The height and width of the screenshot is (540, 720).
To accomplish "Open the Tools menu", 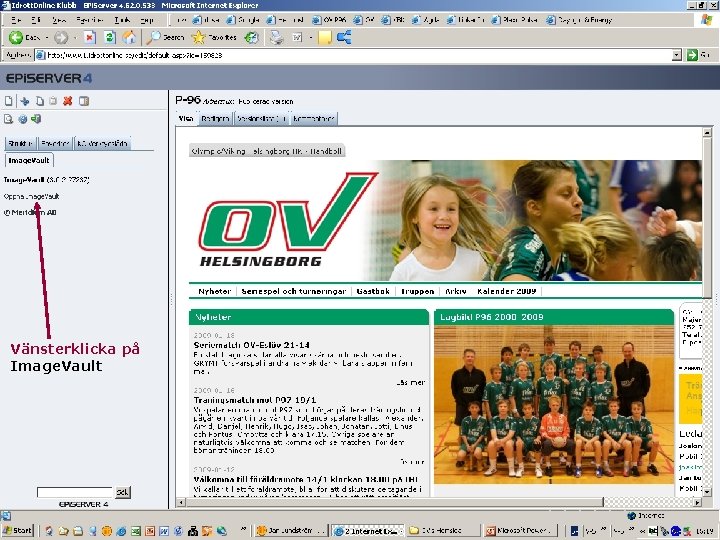I will click(x=122, y=20).
